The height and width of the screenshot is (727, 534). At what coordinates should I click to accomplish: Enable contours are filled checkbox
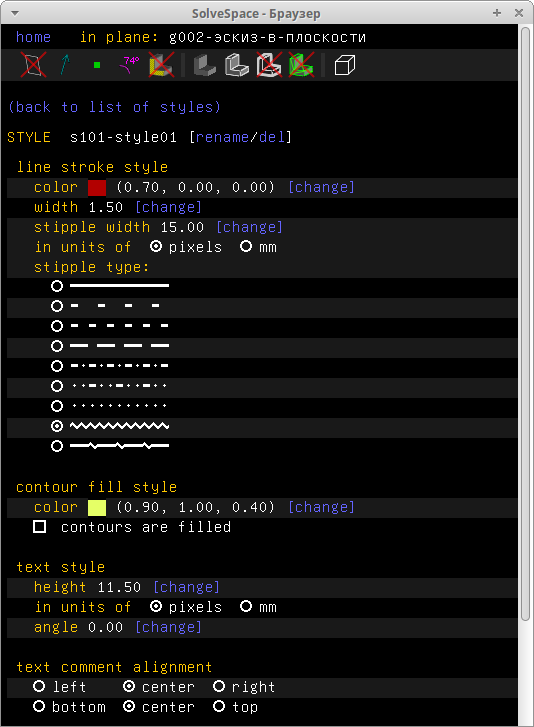click(x=40, y=527)
